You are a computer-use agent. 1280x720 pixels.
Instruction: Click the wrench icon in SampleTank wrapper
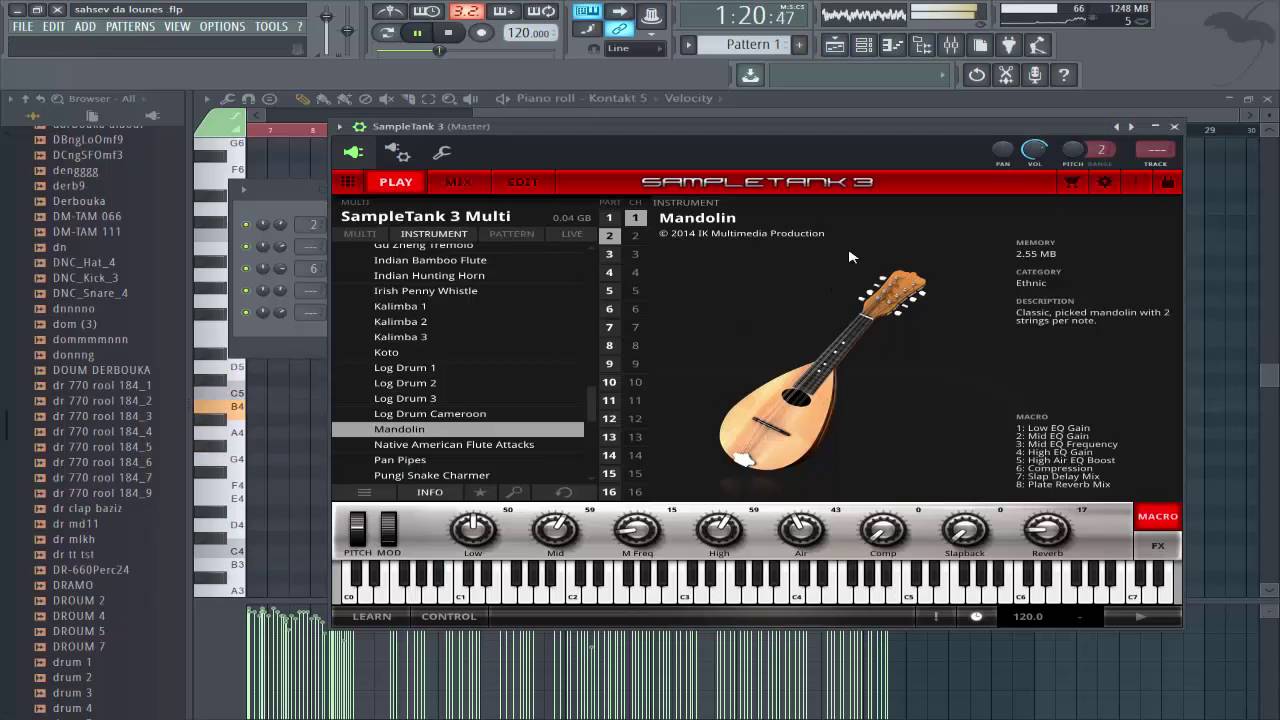pyautogui.click(x=441, y=152)
